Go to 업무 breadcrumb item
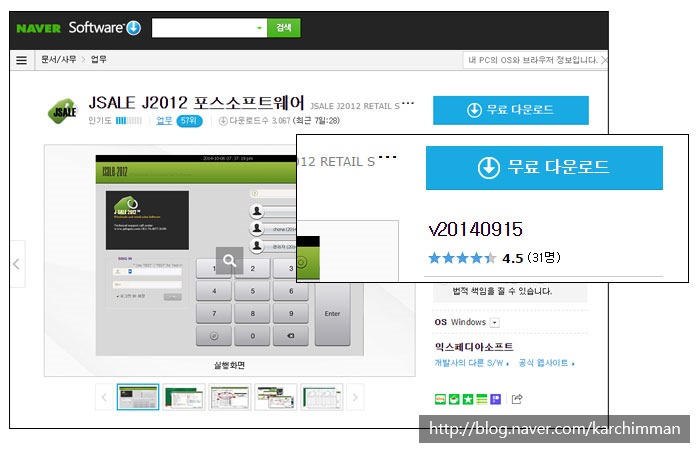 98,59
